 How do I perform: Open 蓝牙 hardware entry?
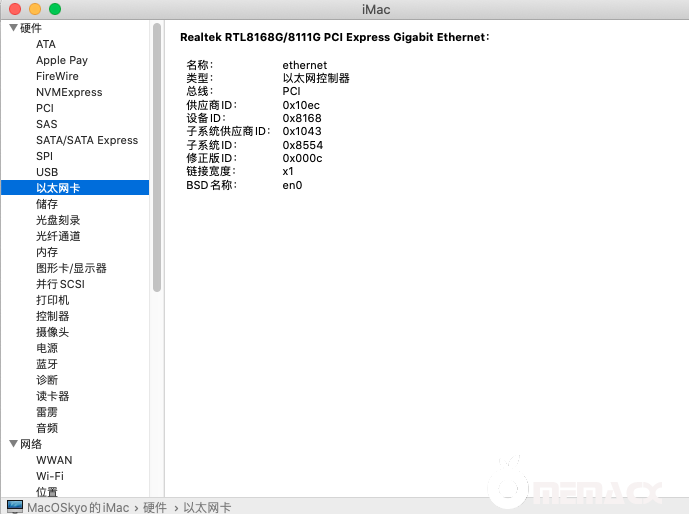click(47, 364)
